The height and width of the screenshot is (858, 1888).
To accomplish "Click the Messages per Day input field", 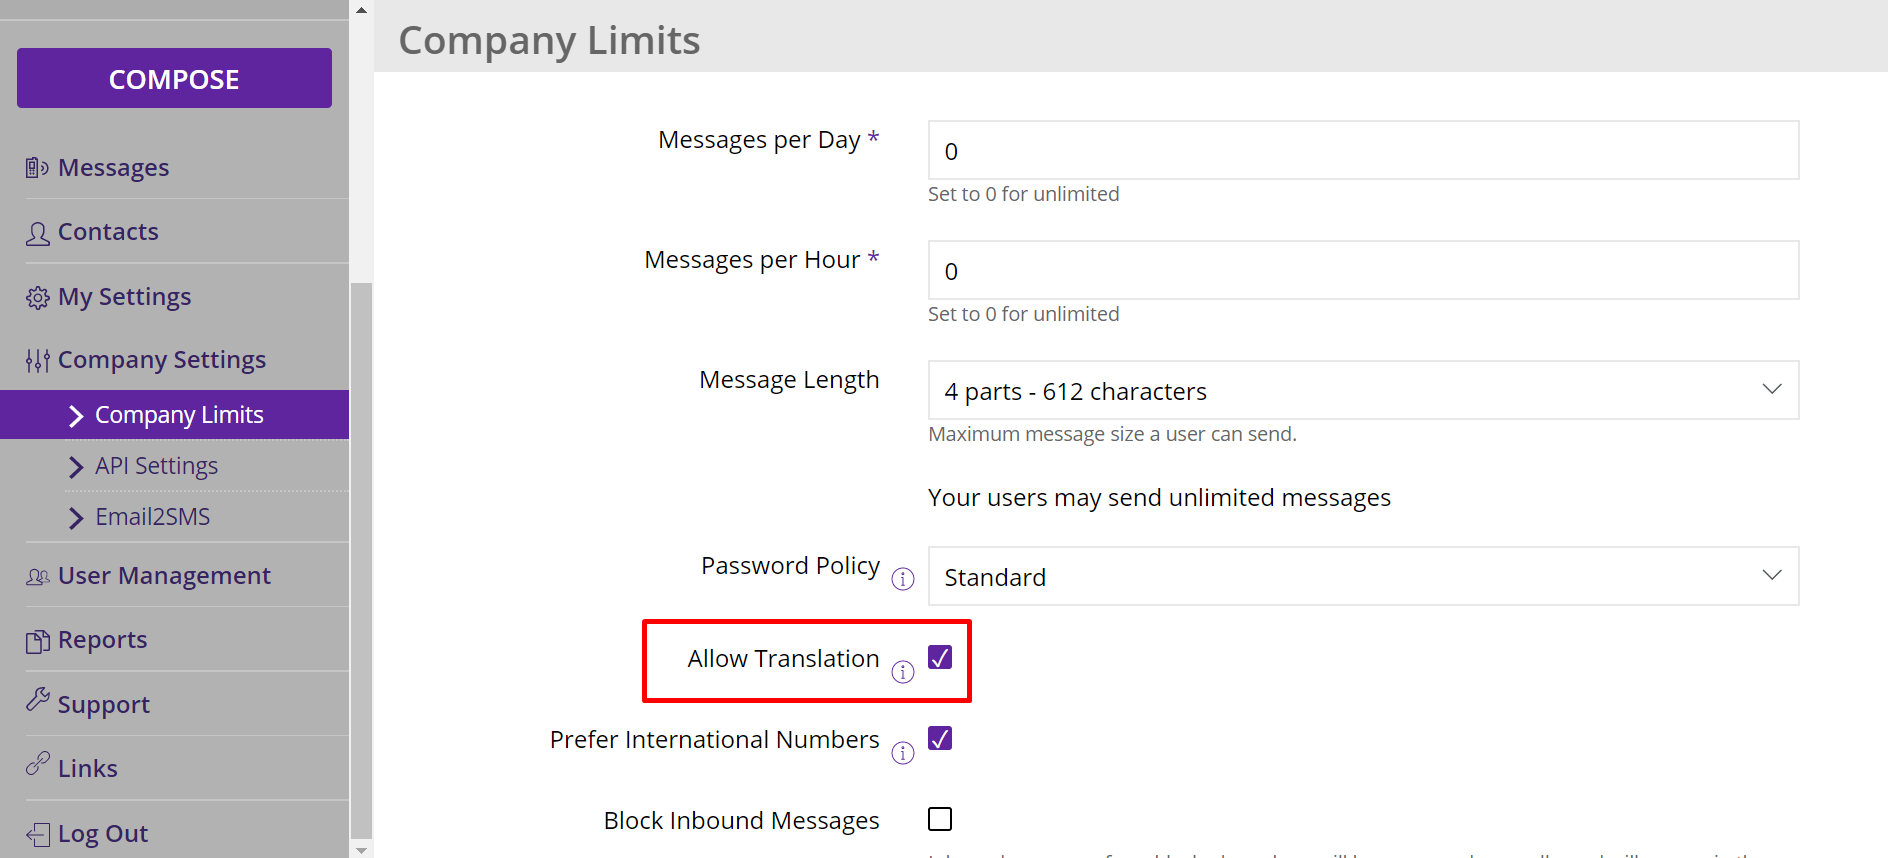I will point(1362,151).
